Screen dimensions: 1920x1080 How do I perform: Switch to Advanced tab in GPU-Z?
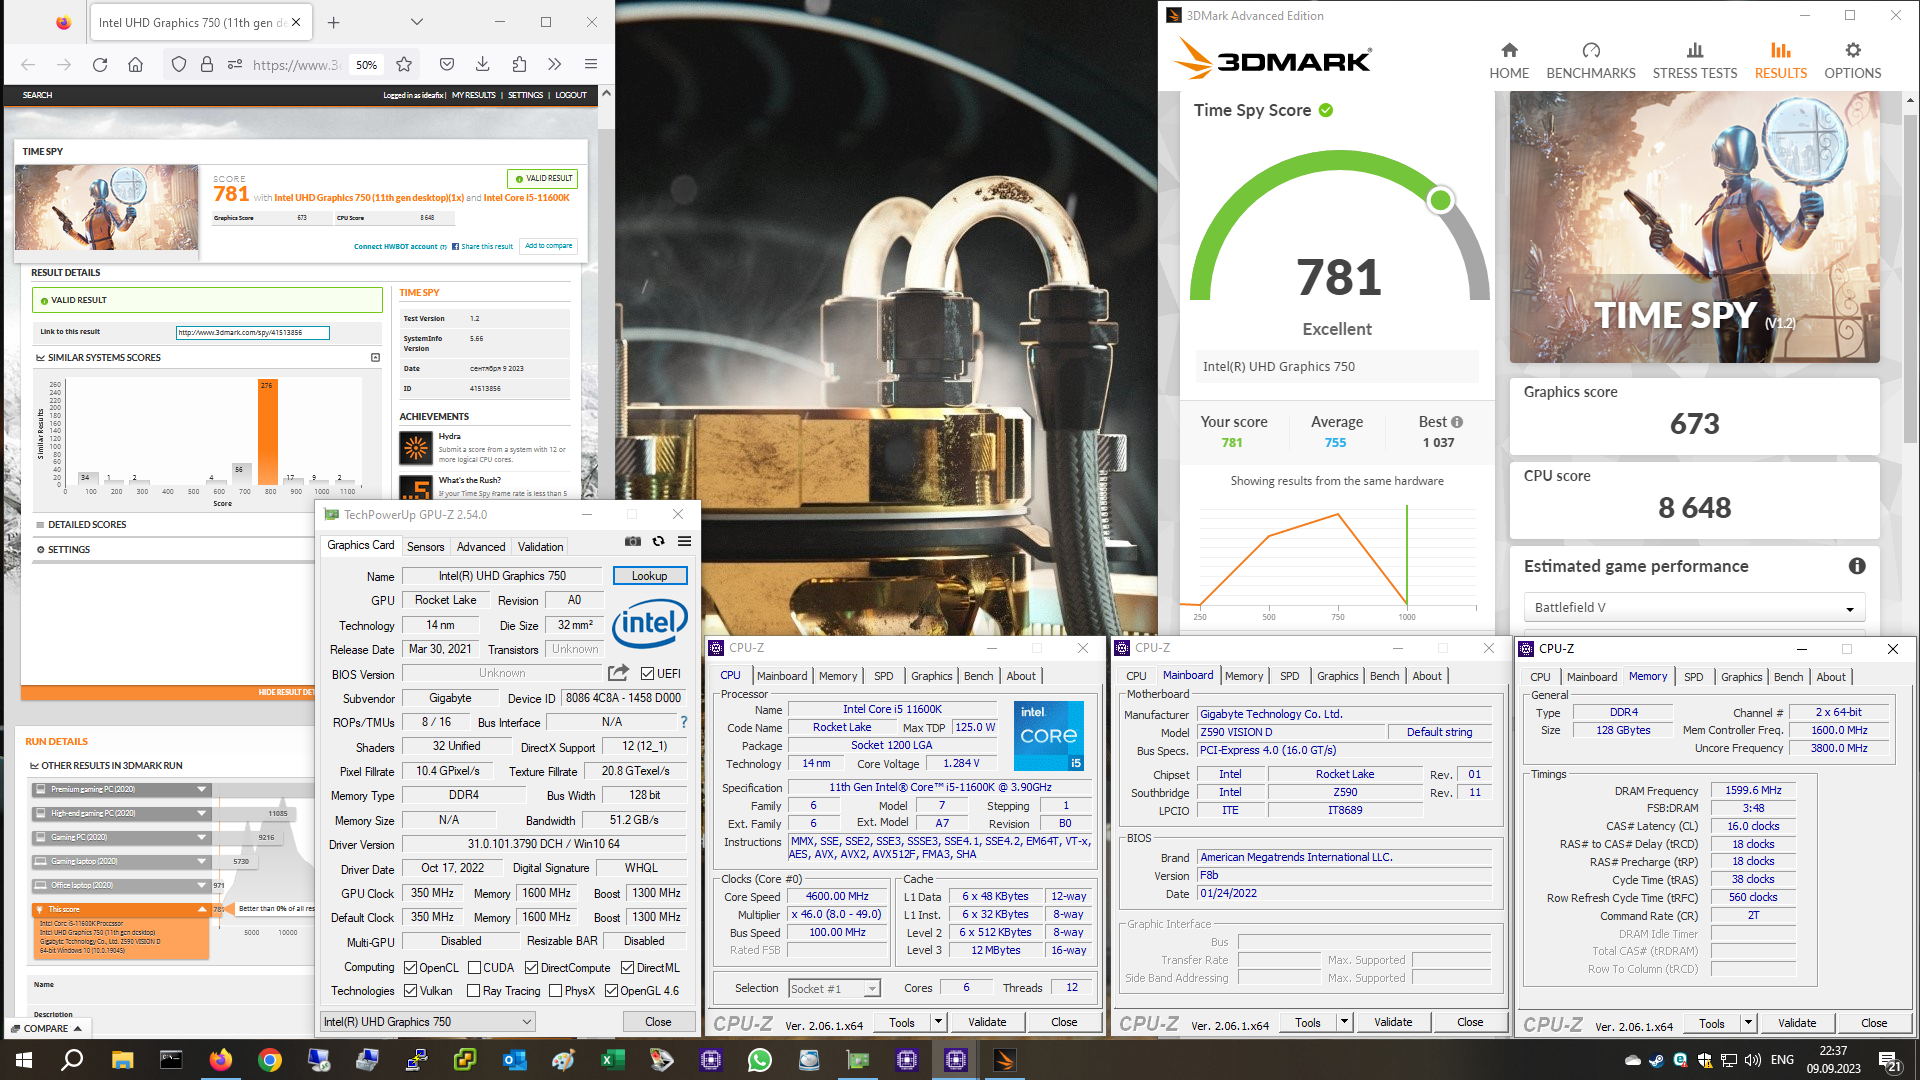(x=481, y=547)
